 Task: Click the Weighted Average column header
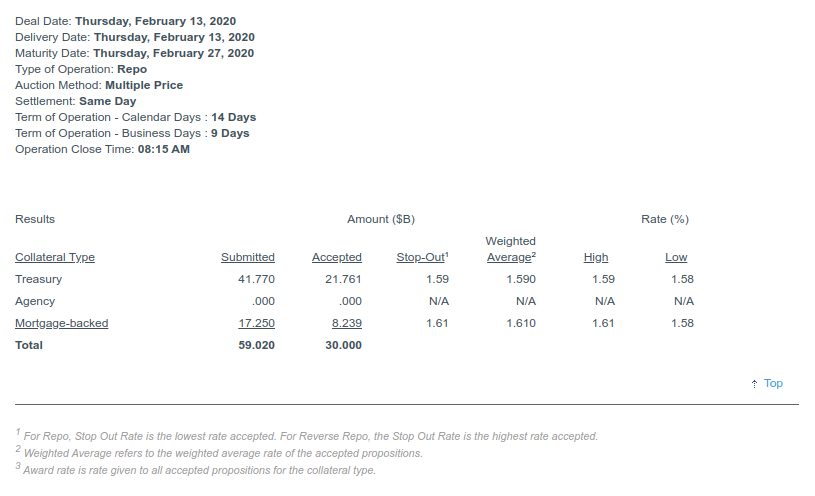(x=510, y=249)
